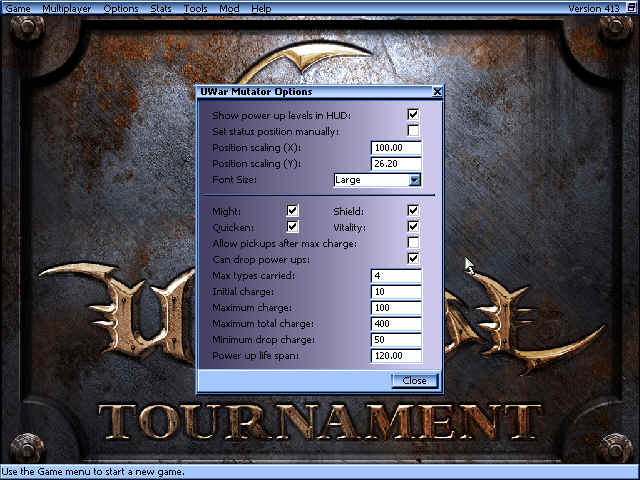640x480 pixels.
Task: Open the Game menu
Action: pyautogui.click(x=17, y=8)
